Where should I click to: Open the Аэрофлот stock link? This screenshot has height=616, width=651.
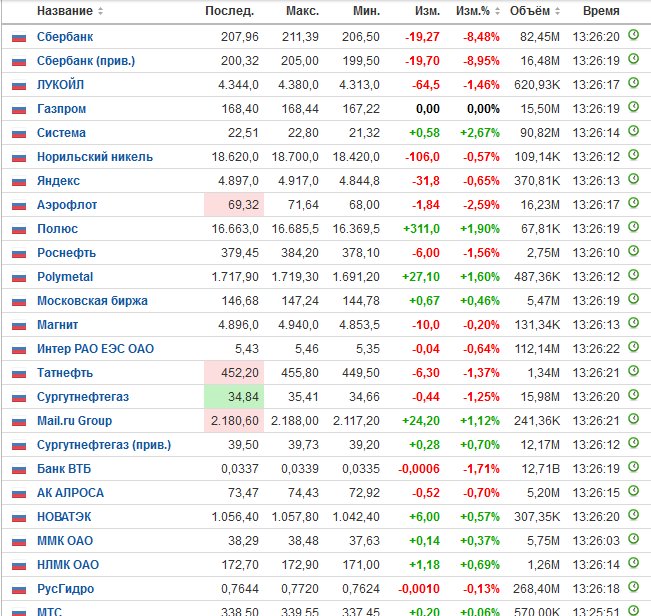[x=67, y=205]
